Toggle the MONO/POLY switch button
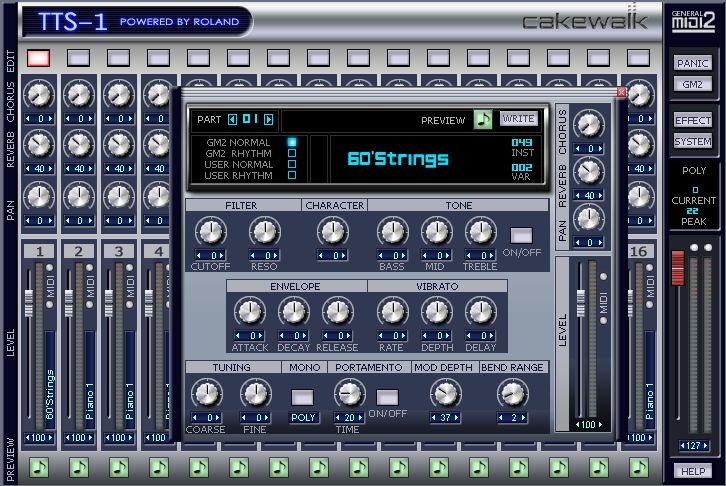 click(302, 397)
